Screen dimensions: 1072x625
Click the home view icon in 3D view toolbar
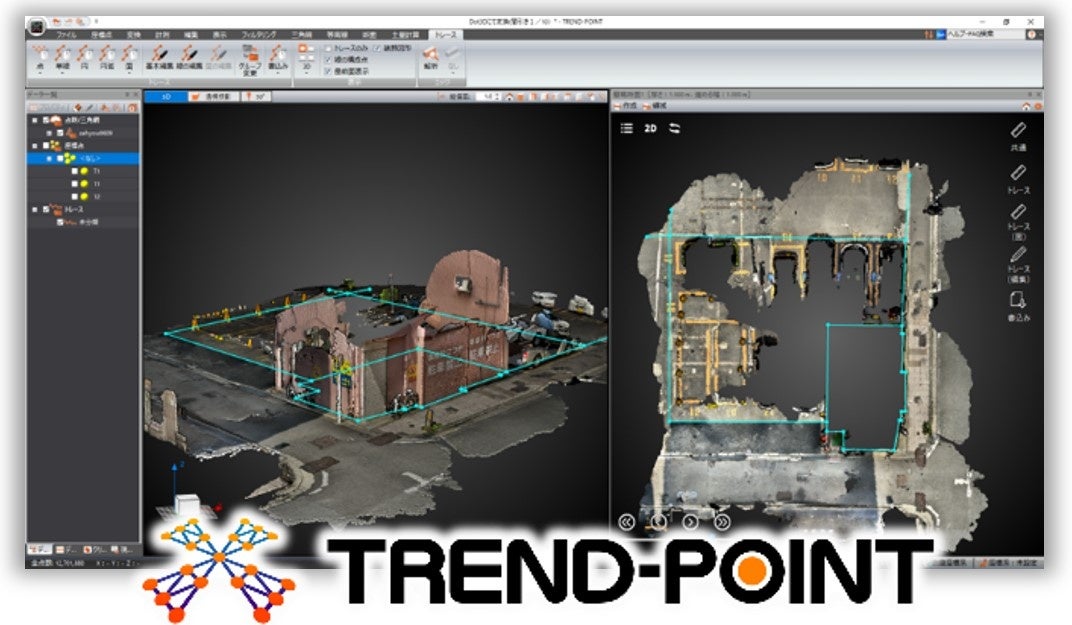[x=509, y=97]
